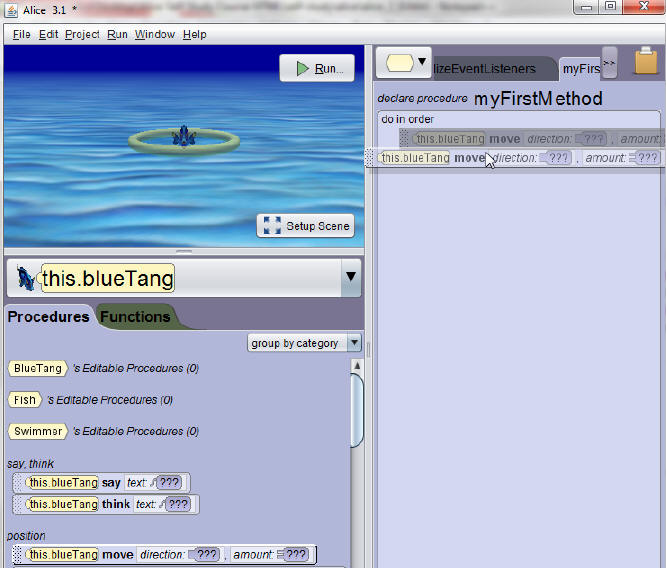This screenshot has width=666, height=568.
Task: Open the Window menu
Action: point(155,34)
